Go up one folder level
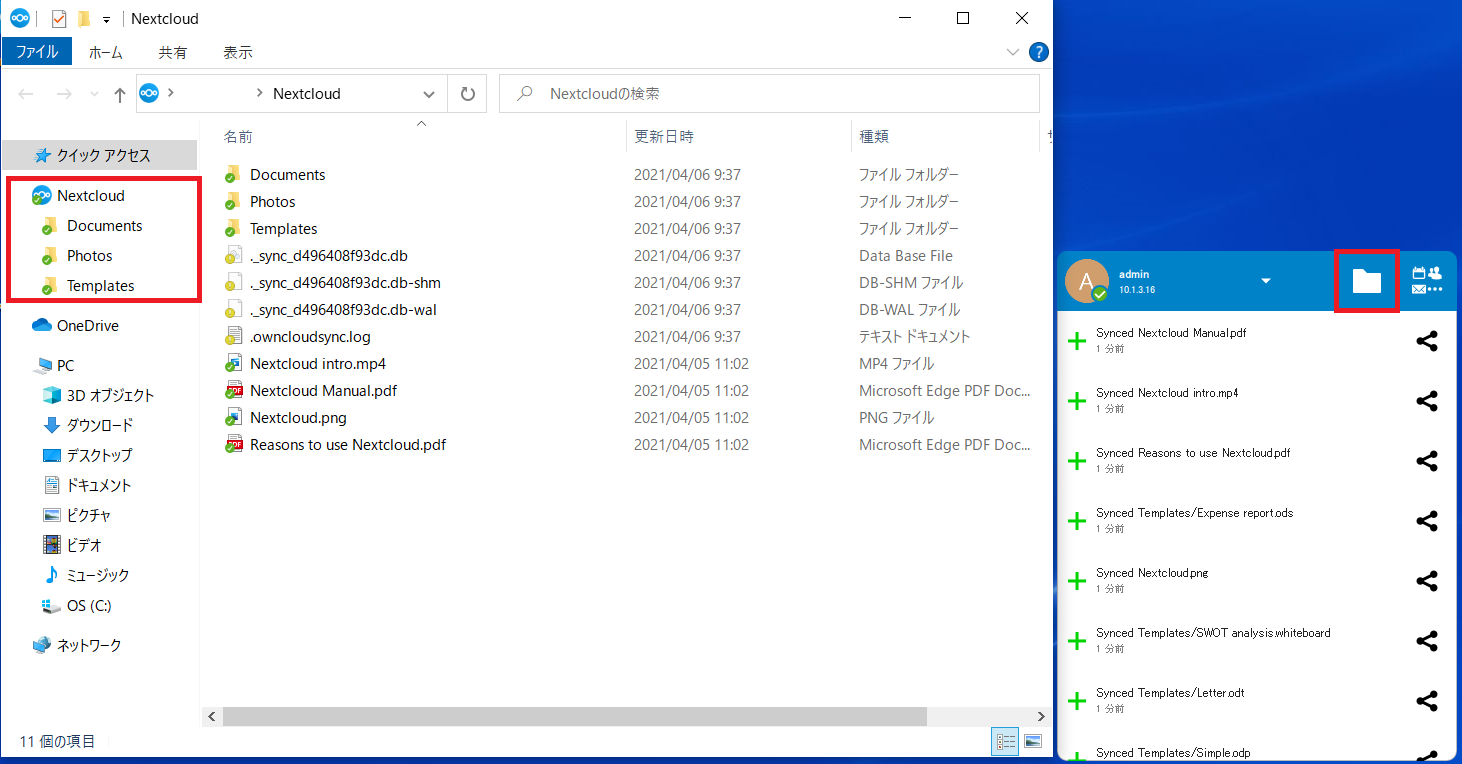Screen dimensions: 1462x764 tap(120, 94)
